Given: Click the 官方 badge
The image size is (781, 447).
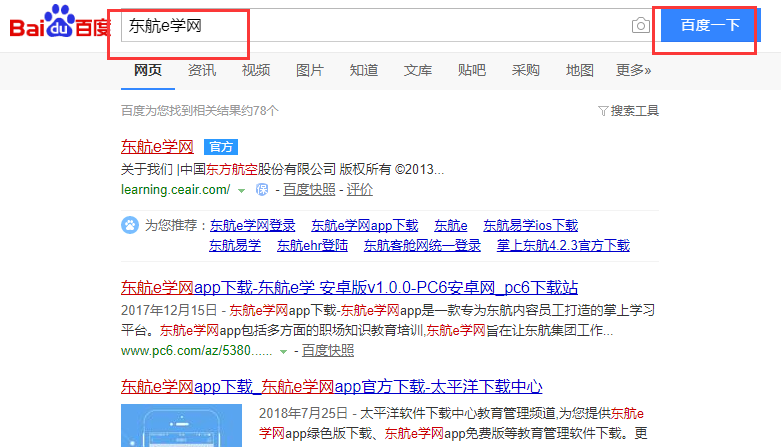Looking at the screenshot, I should [x=221, y=147].
